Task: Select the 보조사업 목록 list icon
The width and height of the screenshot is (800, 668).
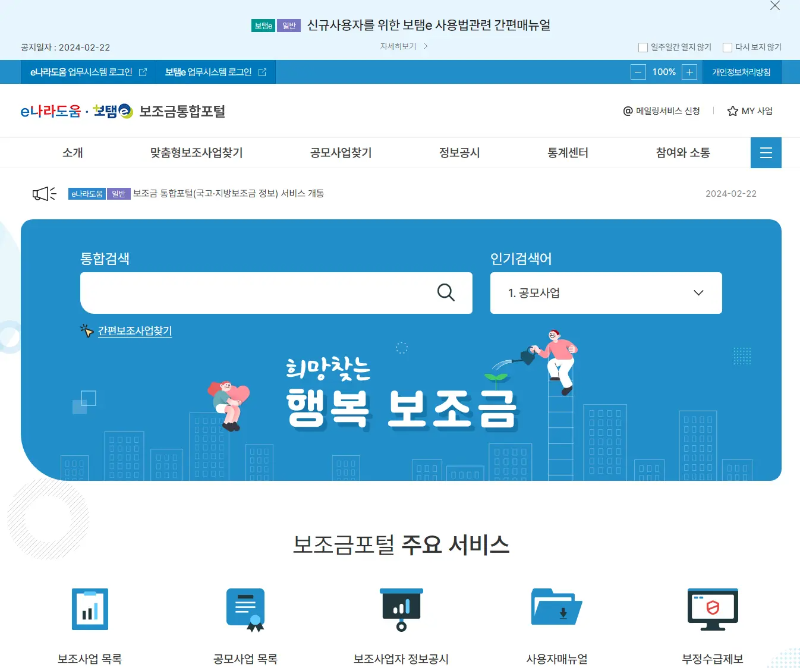Action: [90, 608]
